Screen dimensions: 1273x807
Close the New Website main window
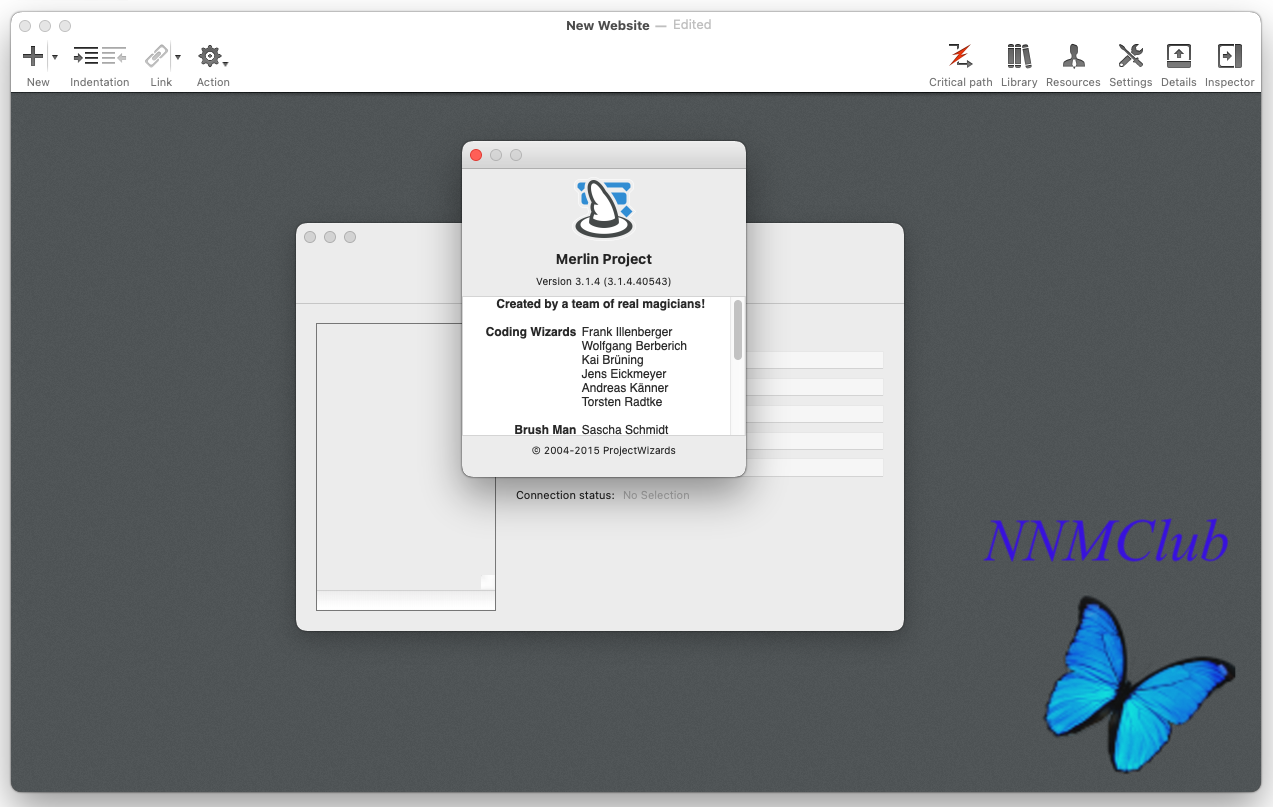coord(25,25)
